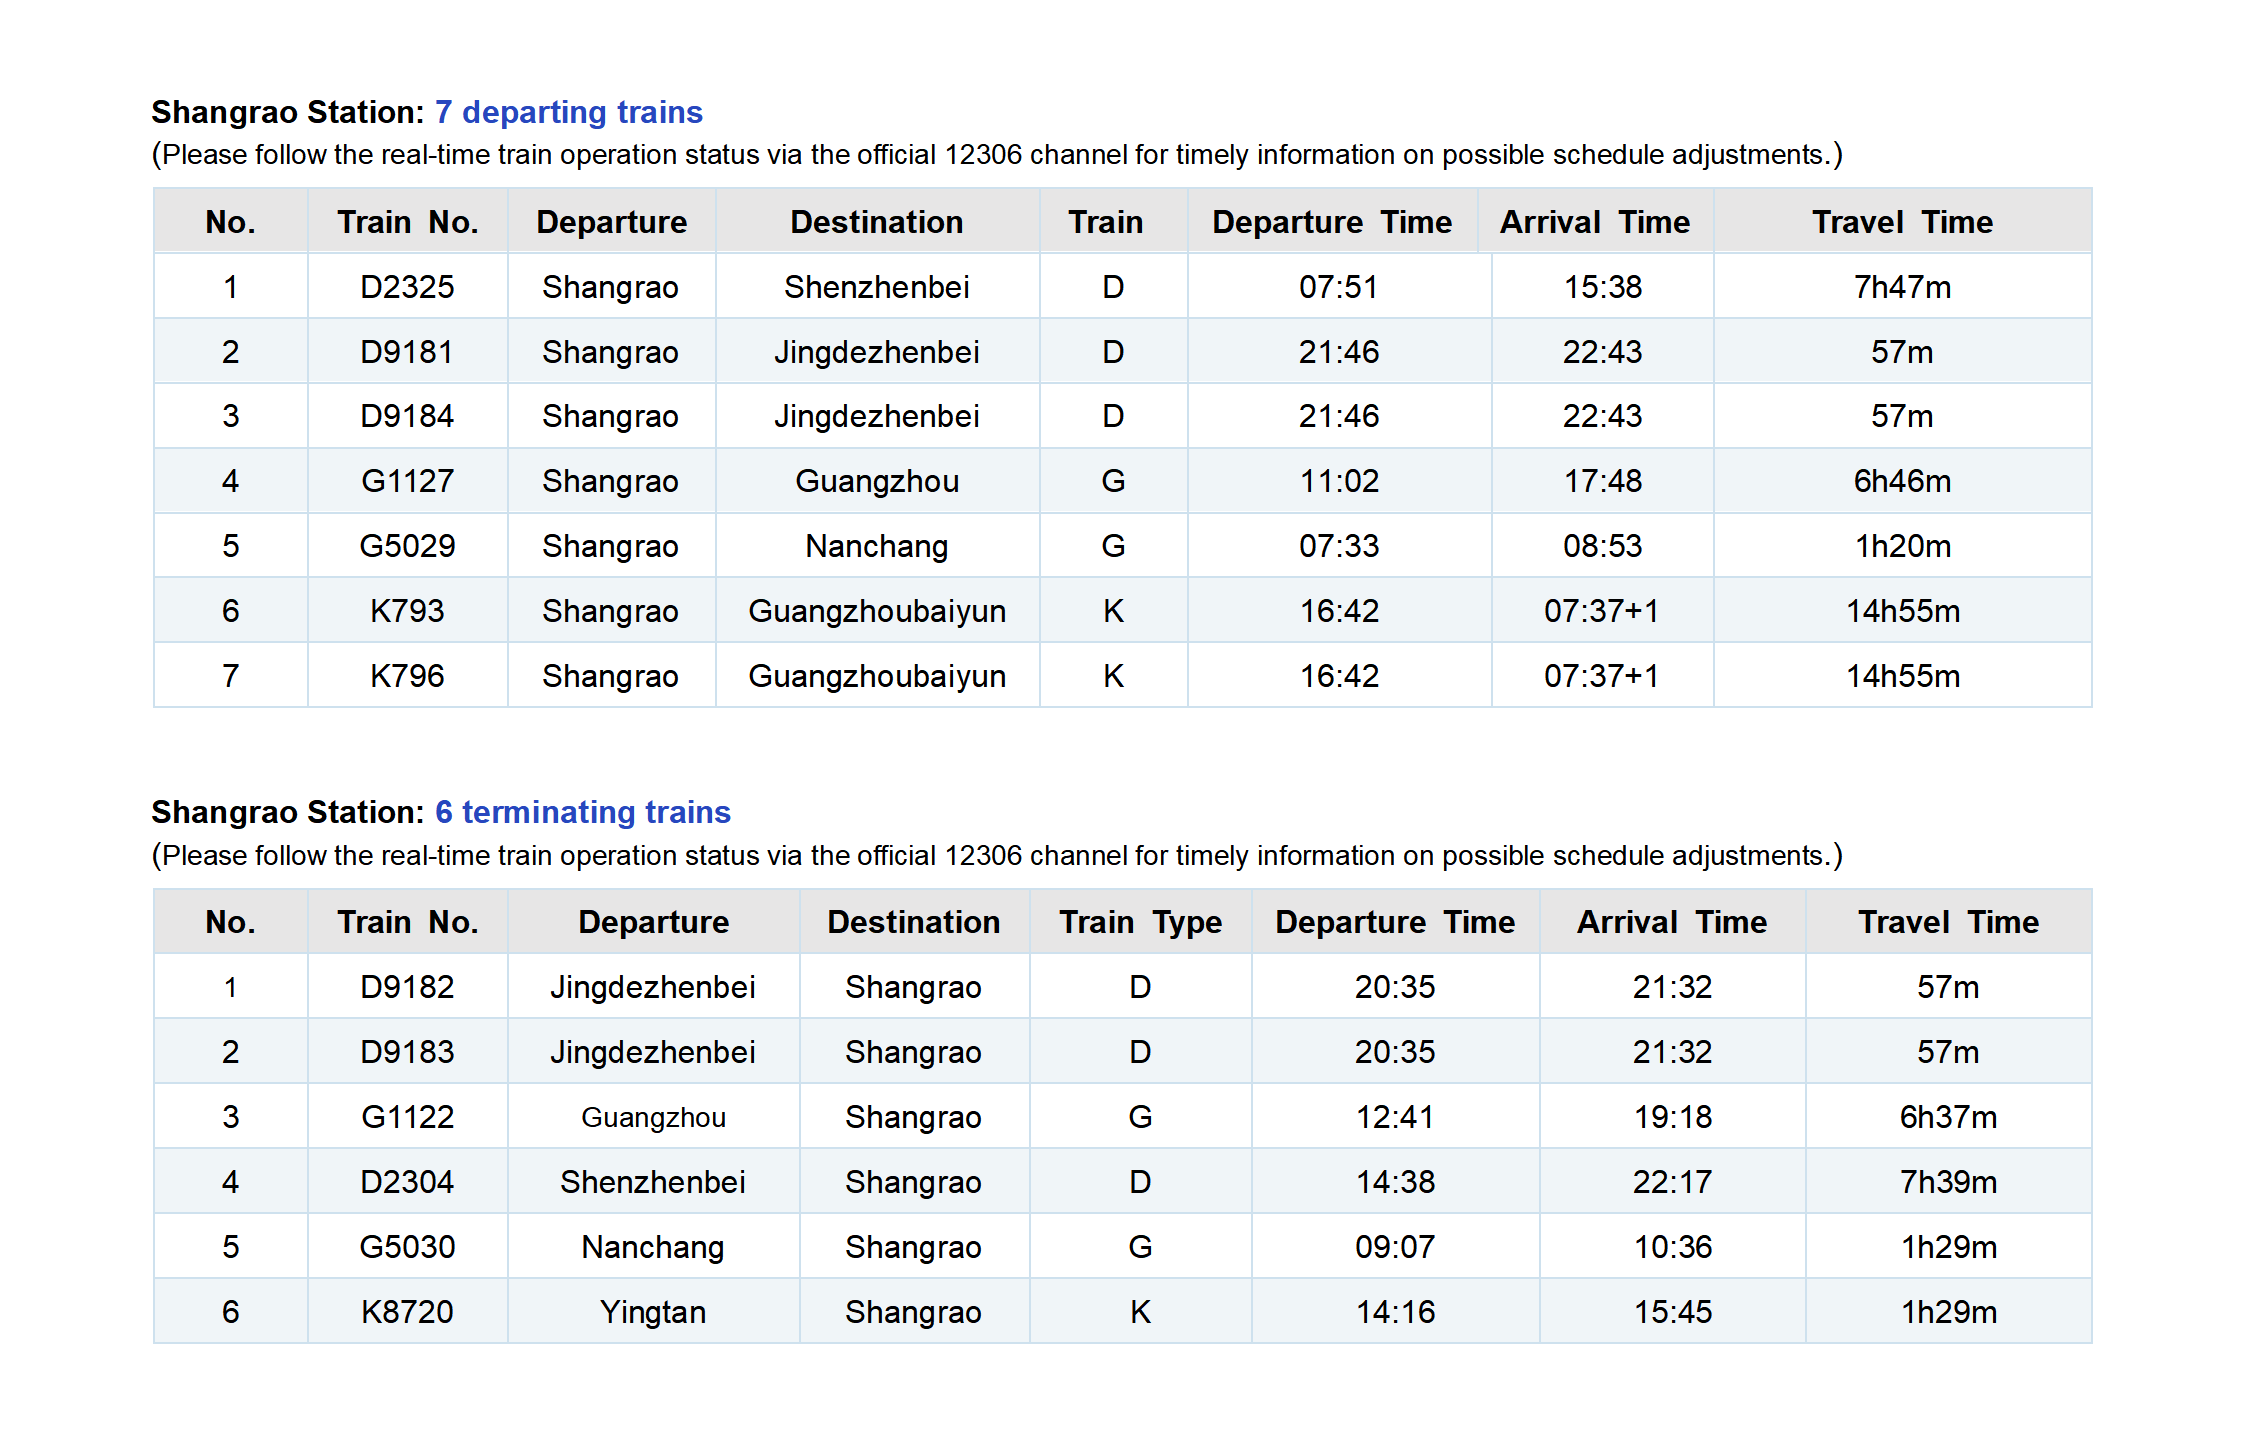2245x1444 pixels.
Task: Click arrival time 19:18
Action: tap(1673, 1117)
